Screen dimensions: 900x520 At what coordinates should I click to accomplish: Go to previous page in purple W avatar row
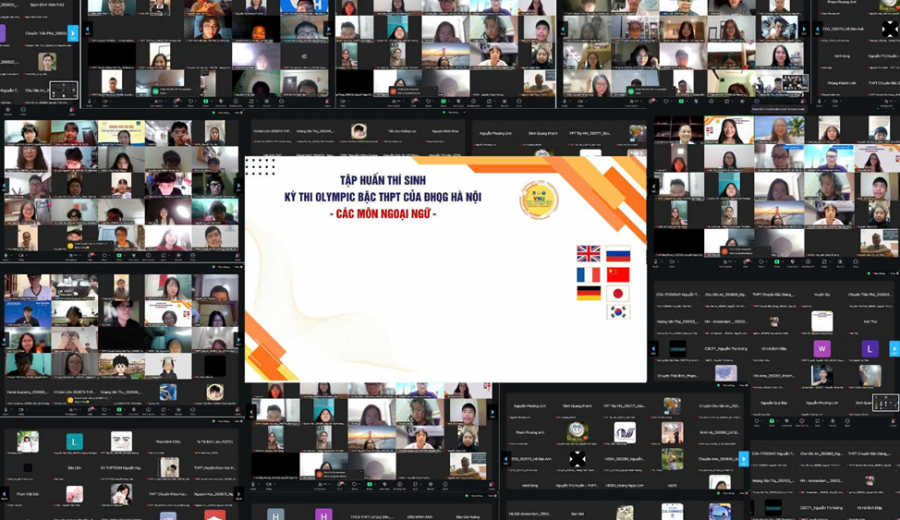point(653,348)
